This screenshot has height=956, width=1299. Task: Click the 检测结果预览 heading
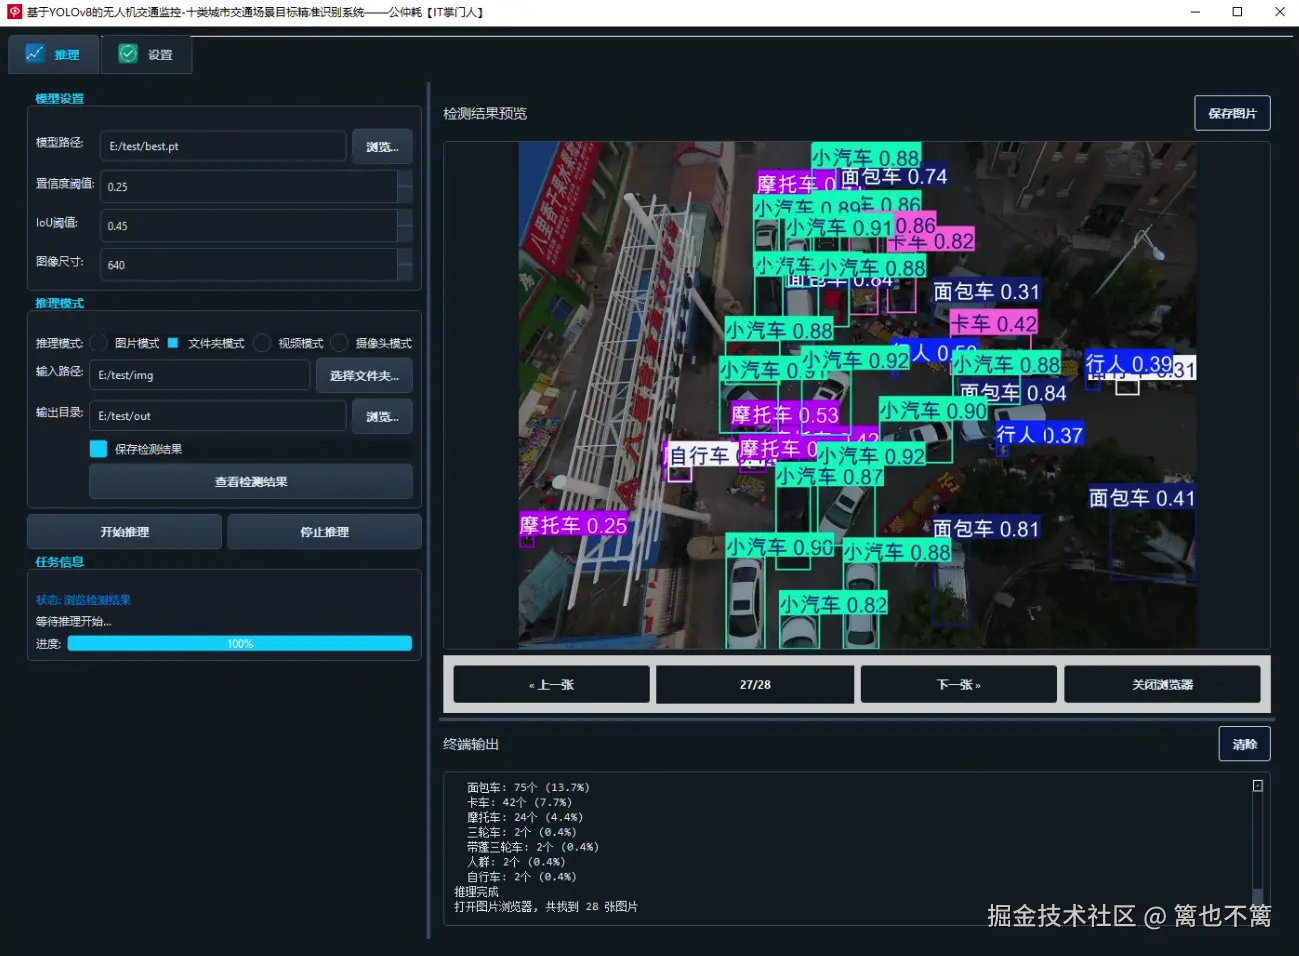485,114
